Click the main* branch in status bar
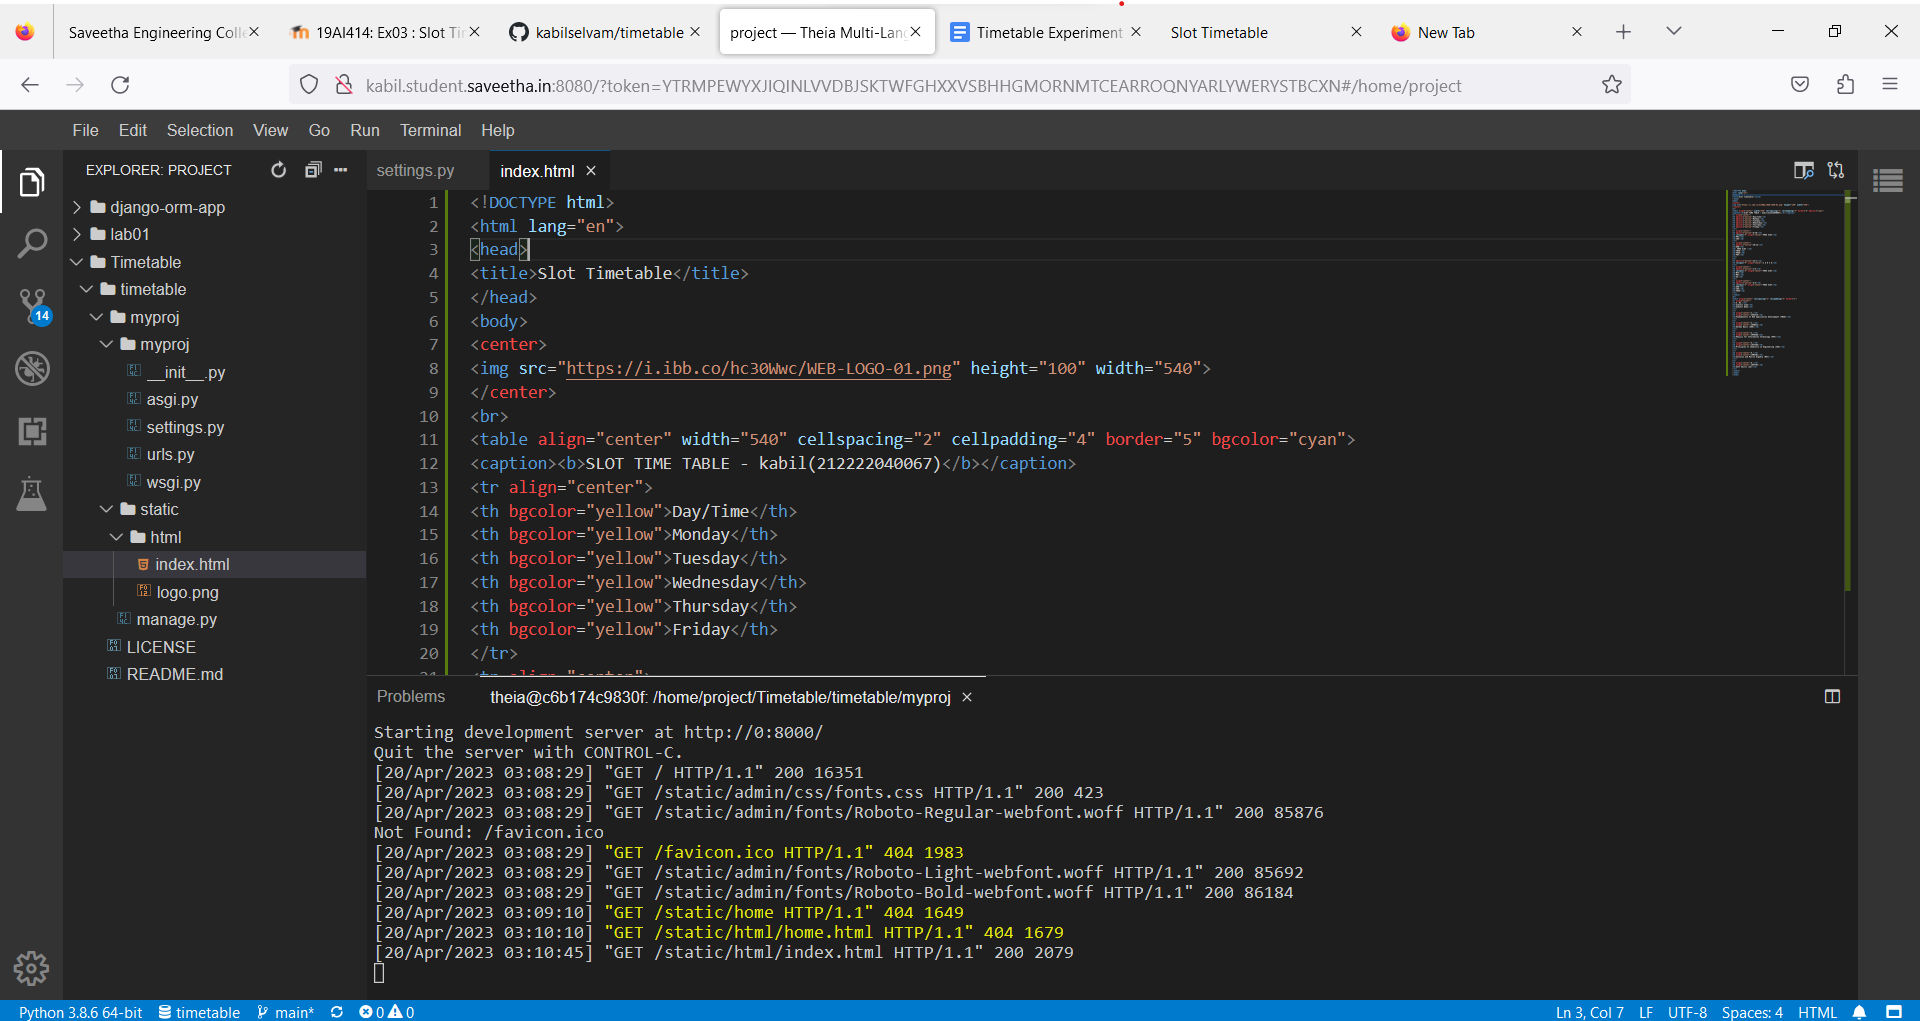The height and width of the screenshot is (1021, 1920). (286, 1012)
